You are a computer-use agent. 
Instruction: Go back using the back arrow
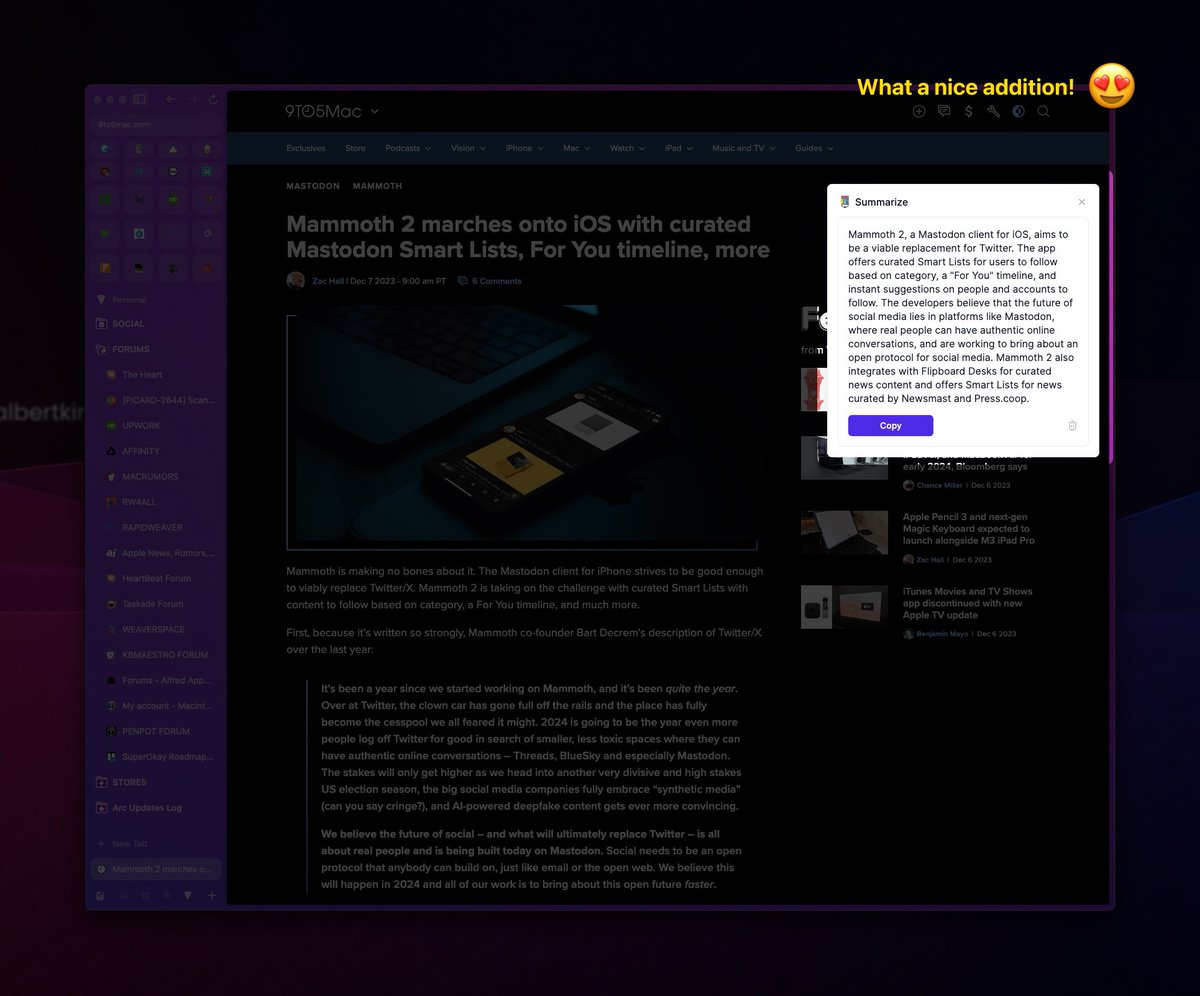click(170, 99)
